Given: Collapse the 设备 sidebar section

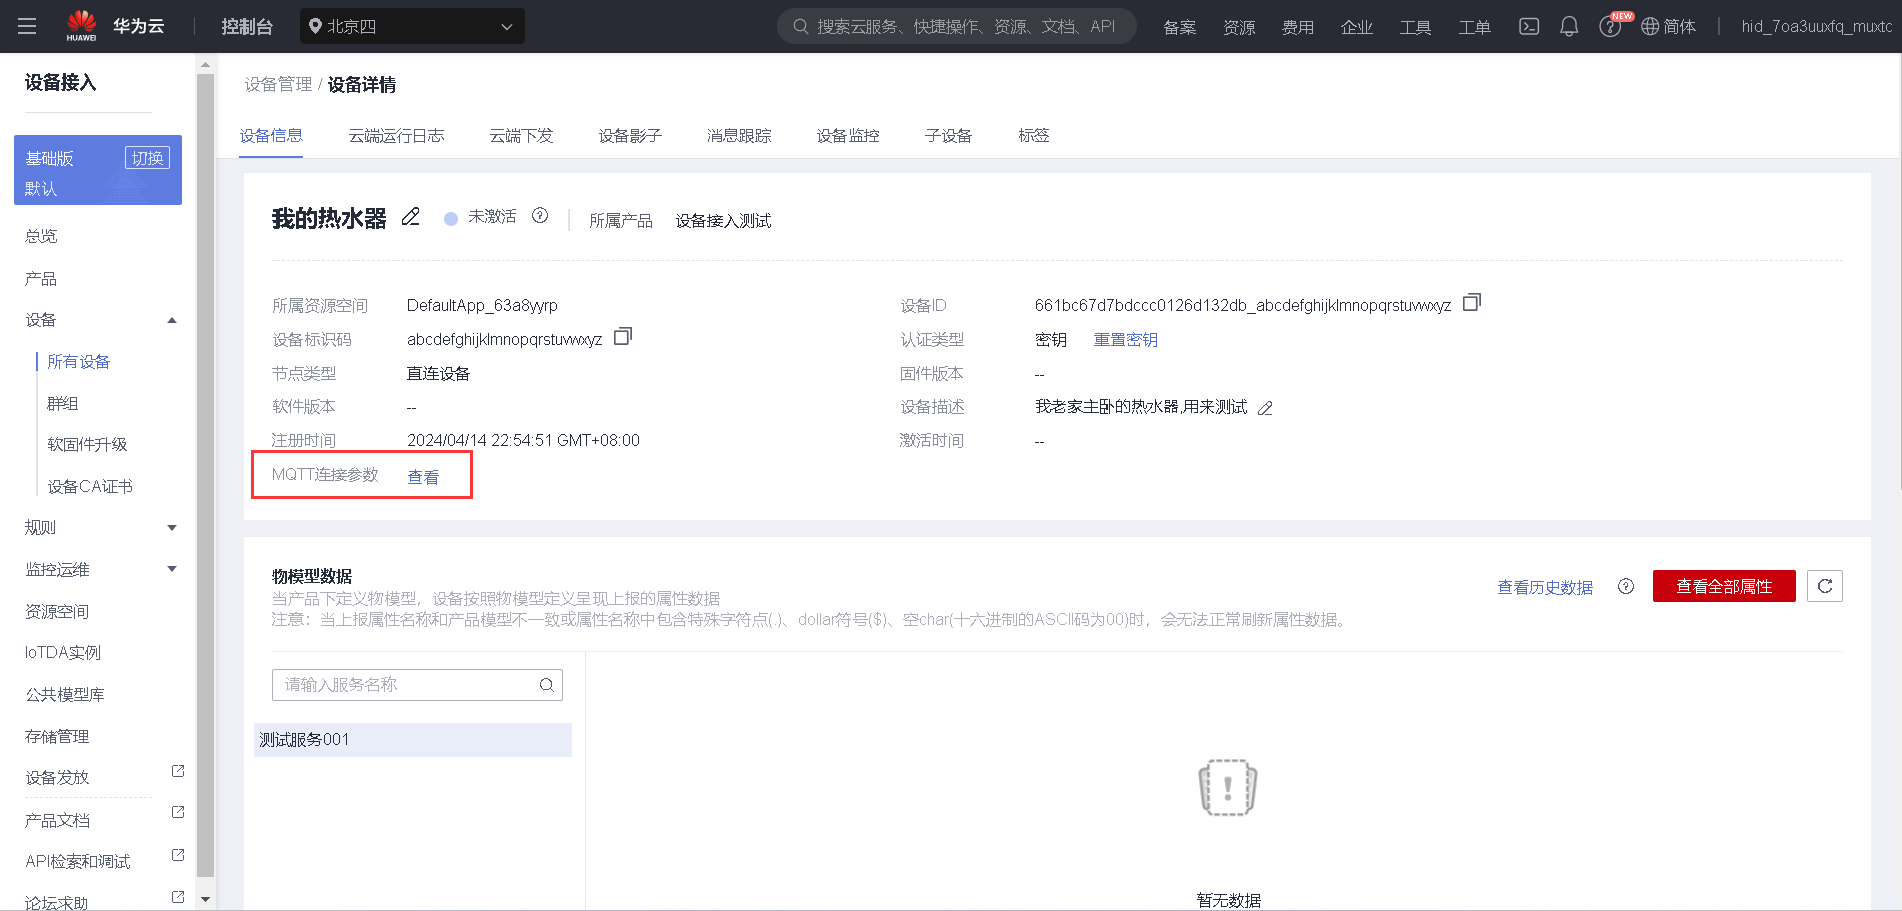Looking at the screenshot, I should pyautogui.click(x=172, y=320).
